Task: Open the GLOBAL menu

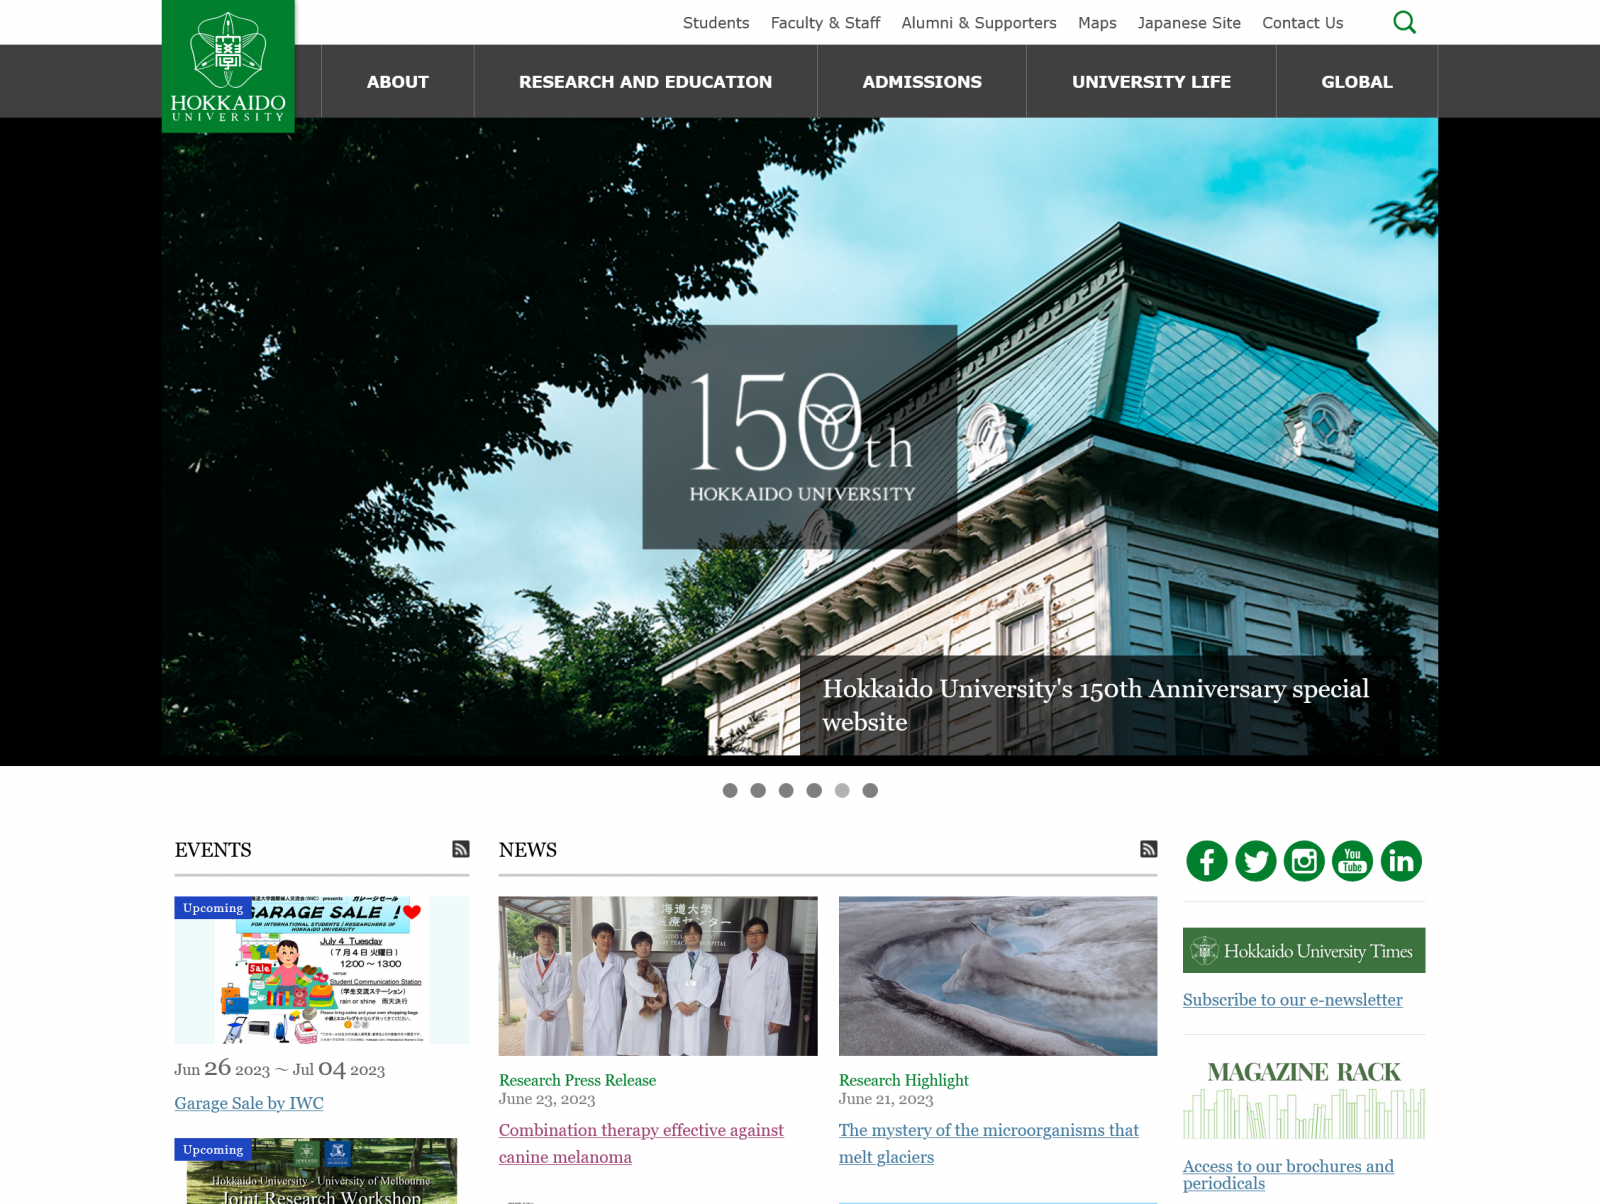Action: (x=1357, y=82)
